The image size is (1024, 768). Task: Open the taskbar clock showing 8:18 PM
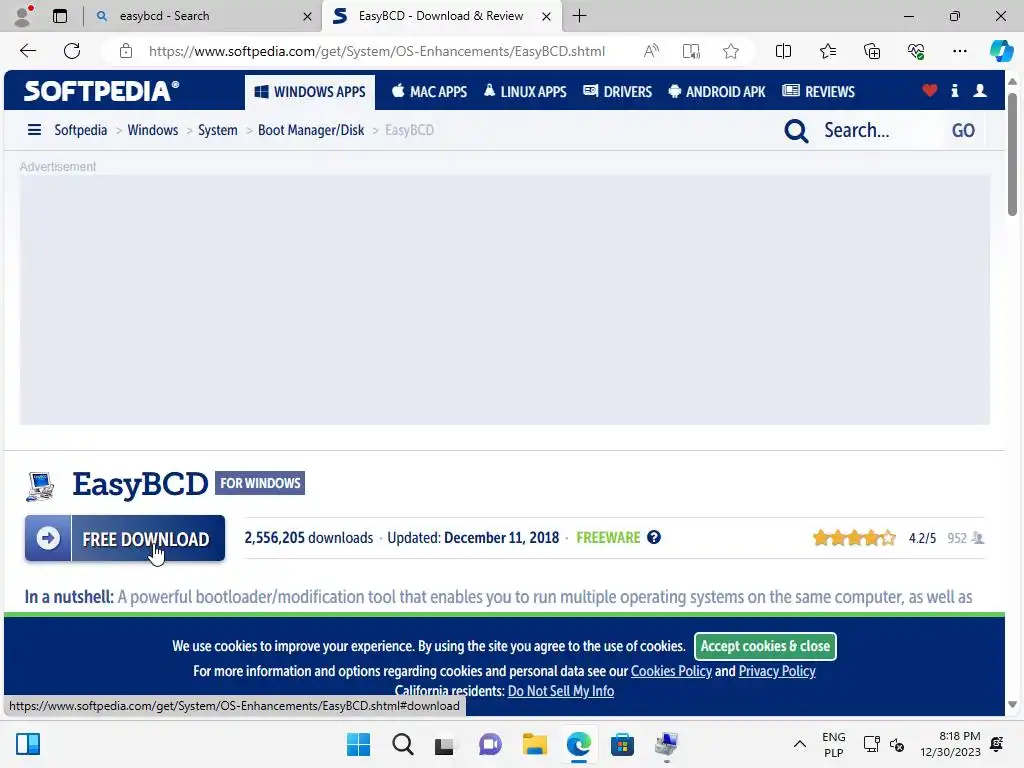[950, 744]
